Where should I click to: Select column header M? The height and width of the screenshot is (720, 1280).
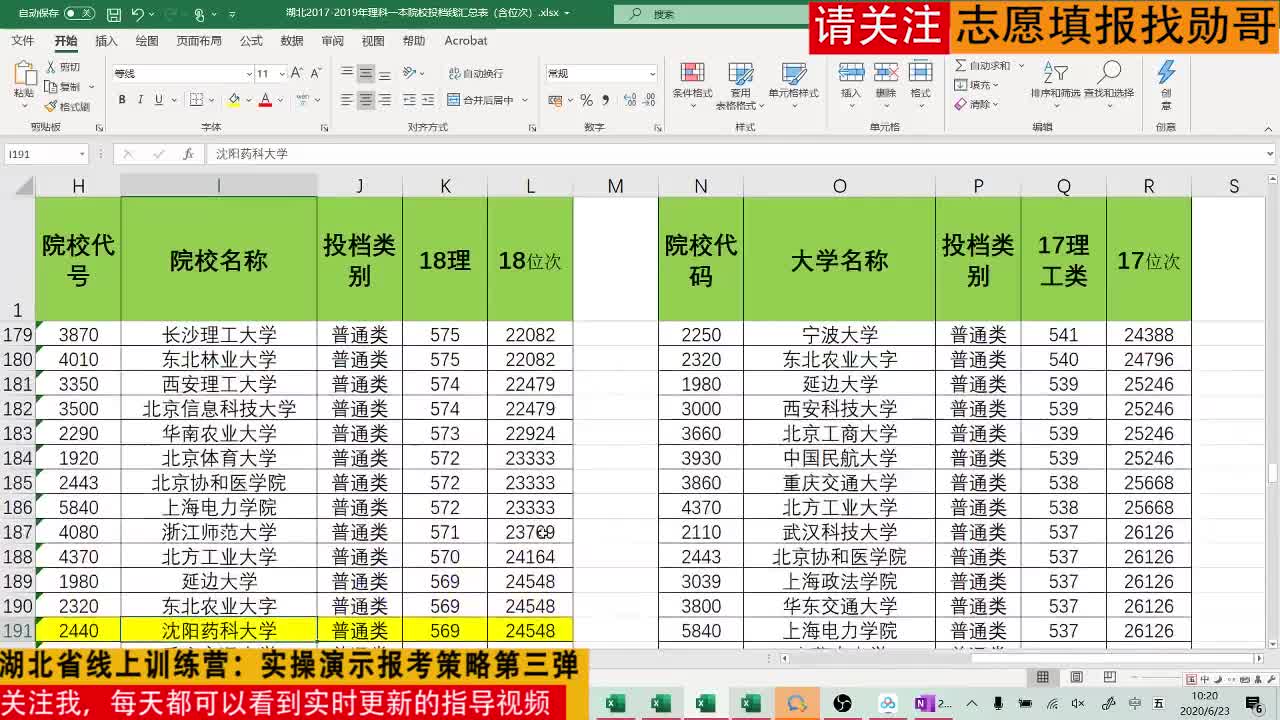pos(615,186)
